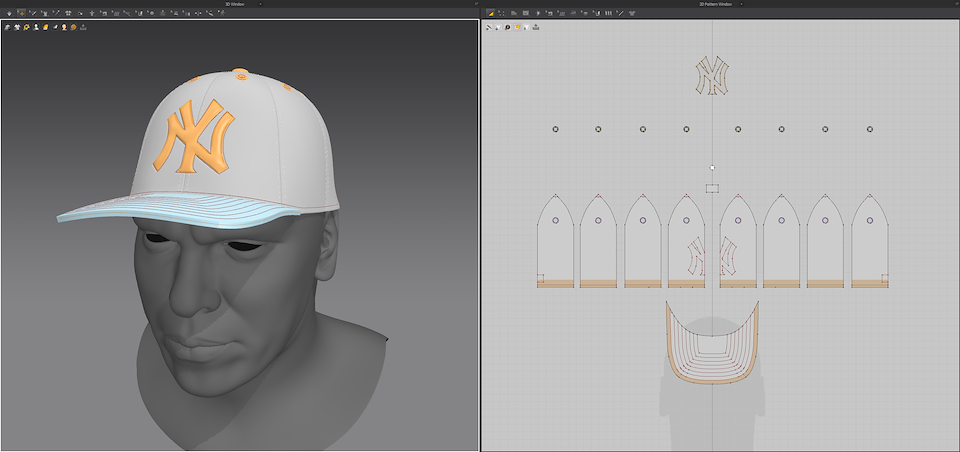Choose the Edit Pattern tool beside Transform Pattern
The height and width of the screenshot is (452, 960).
coord(499,13)
